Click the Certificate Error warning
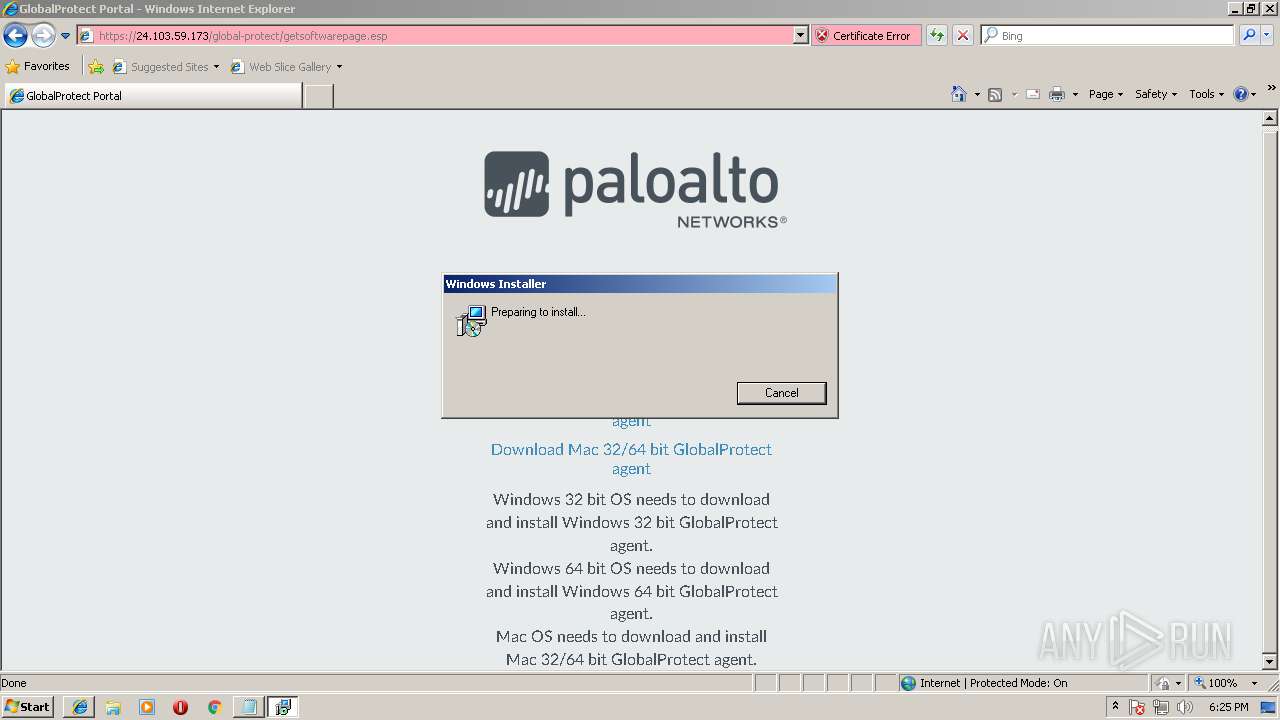1280x720 pixels. tap(866, 35)
